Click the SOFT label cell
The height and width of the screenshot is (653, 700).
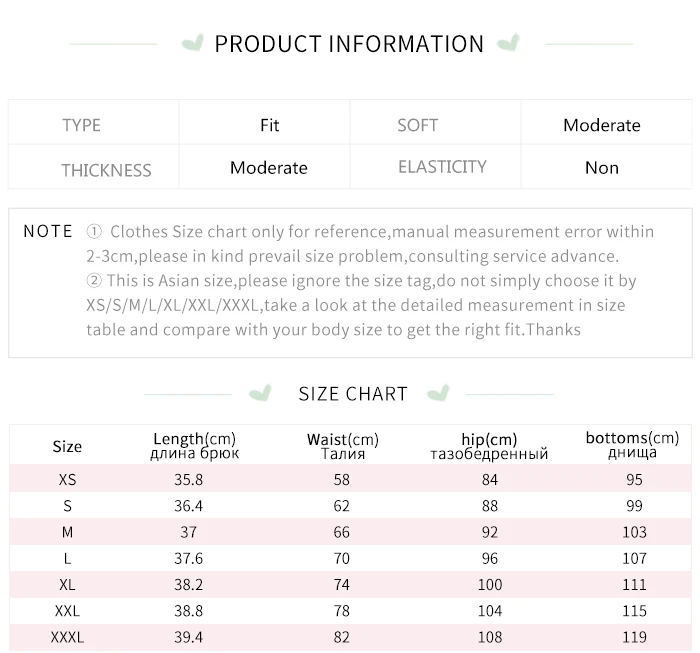click(417, 125)
